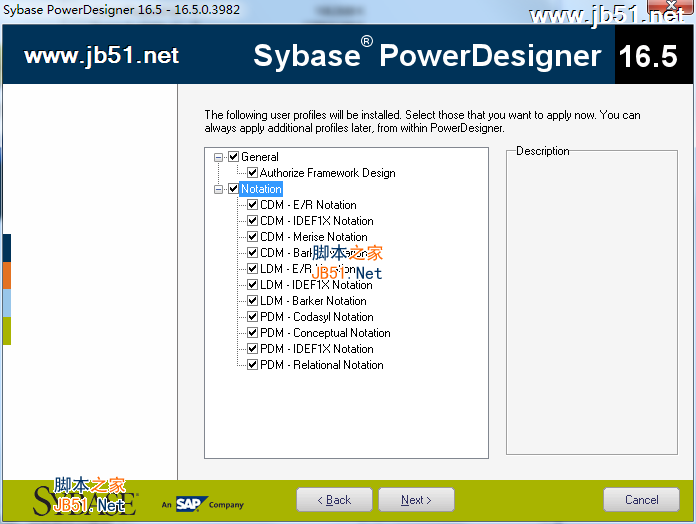696x524 pixels.
Task: Toggle Authorize Framework Design checkbox
Action: 252,173
